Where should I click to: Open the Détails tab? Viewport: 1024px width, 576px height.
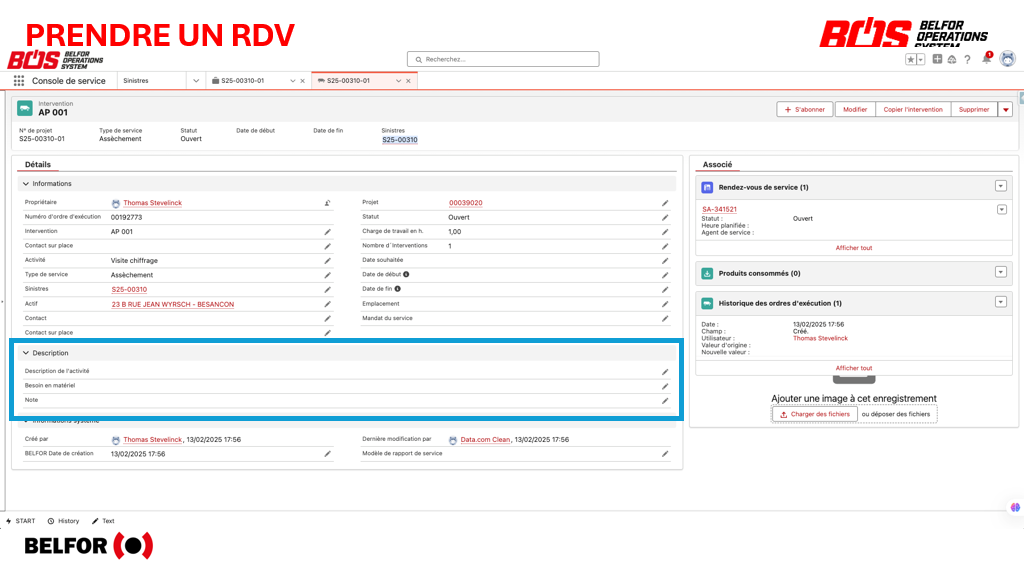point(38,165)
